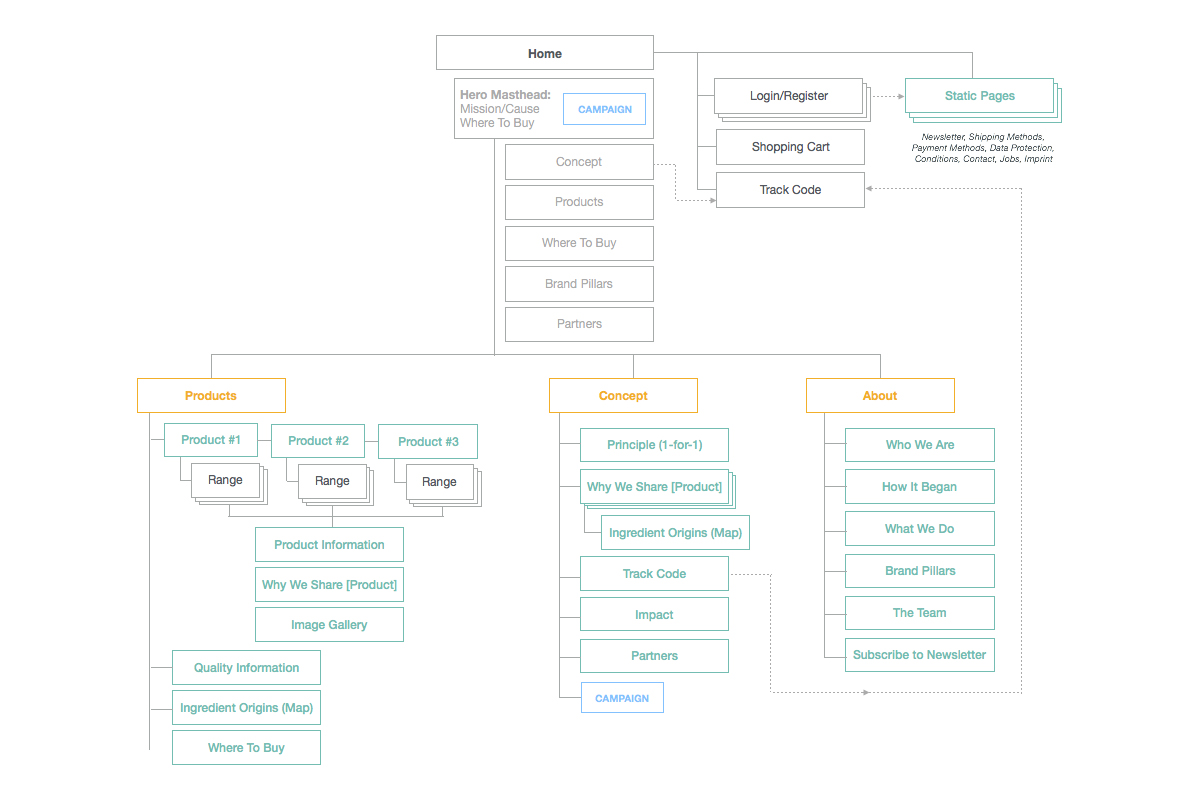This screenshot has width=1200, height=800.
Task: Click the Home box at the top
Action: coord(545,54)
